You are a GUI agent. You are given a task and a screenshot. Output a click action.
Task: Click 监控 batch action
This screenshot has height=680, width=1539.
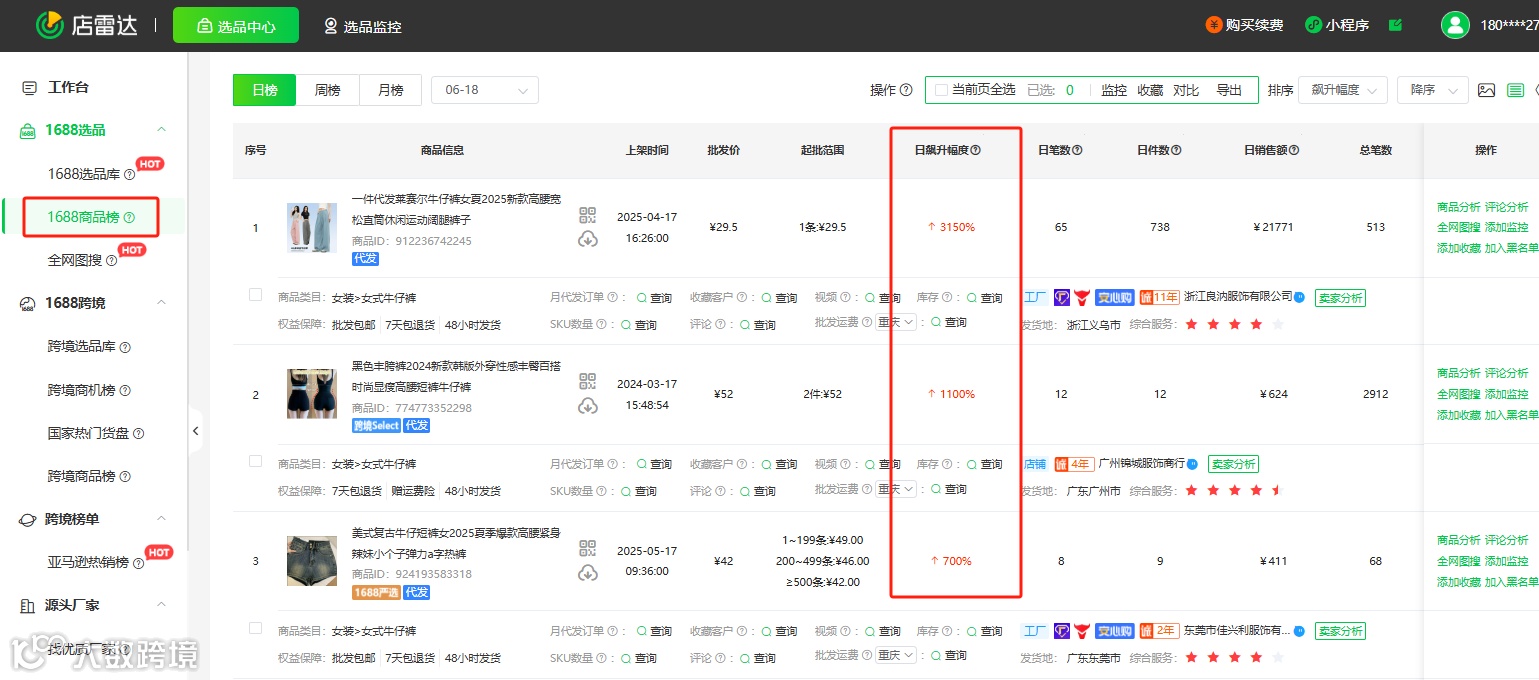pos(1114,90)
